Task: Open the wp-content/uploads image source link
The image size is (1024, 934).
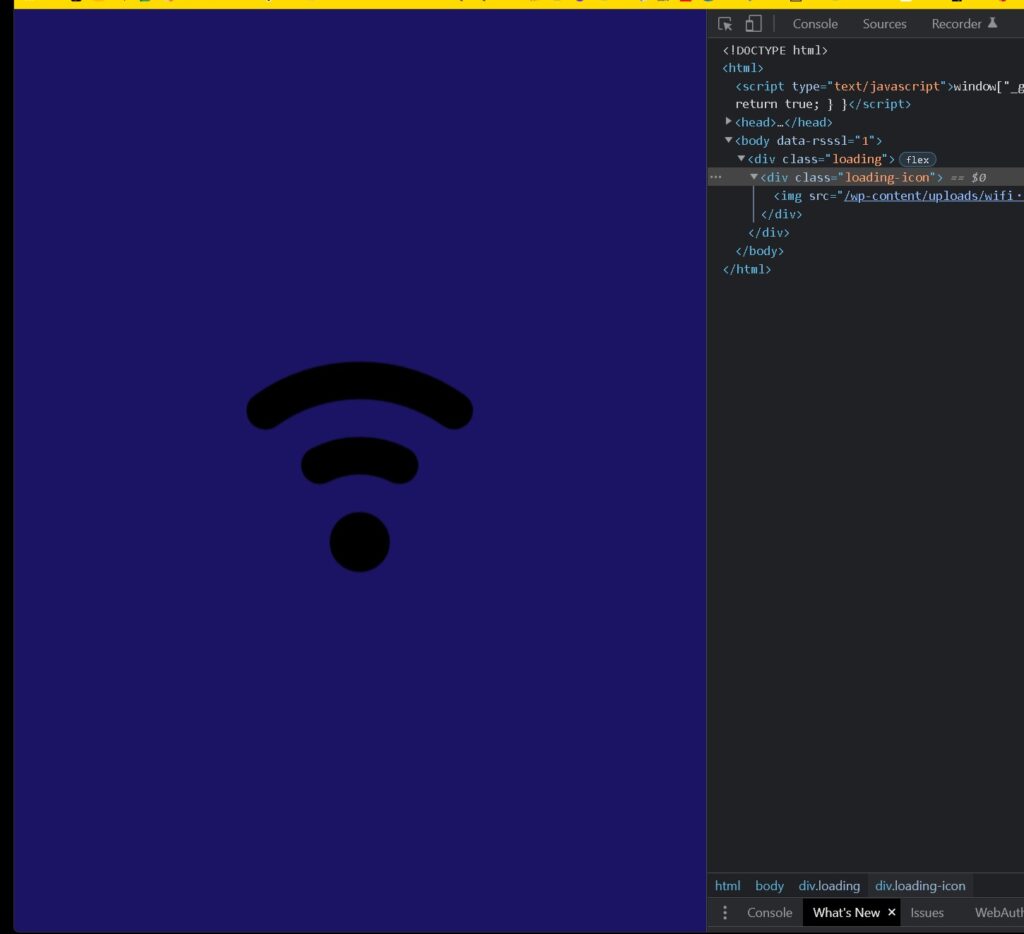Action: 932,196
